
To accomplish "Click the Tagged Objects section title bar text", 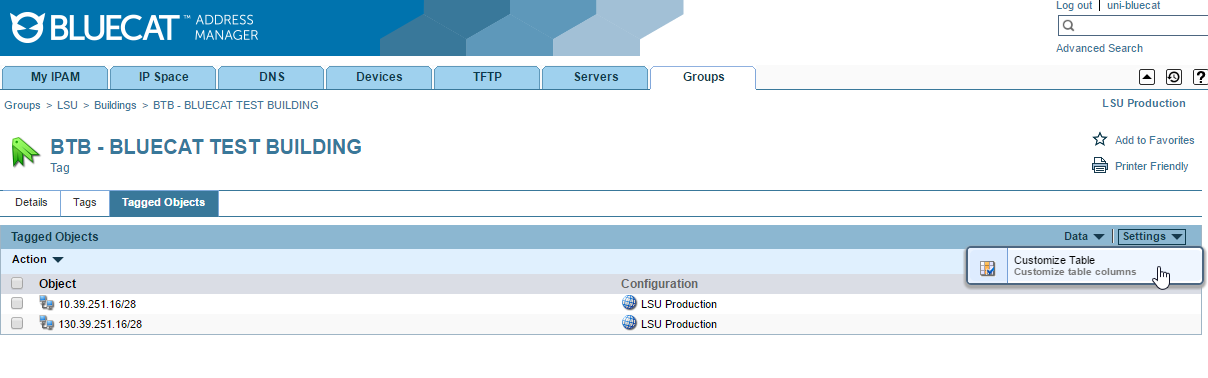I will coord(55,237).
